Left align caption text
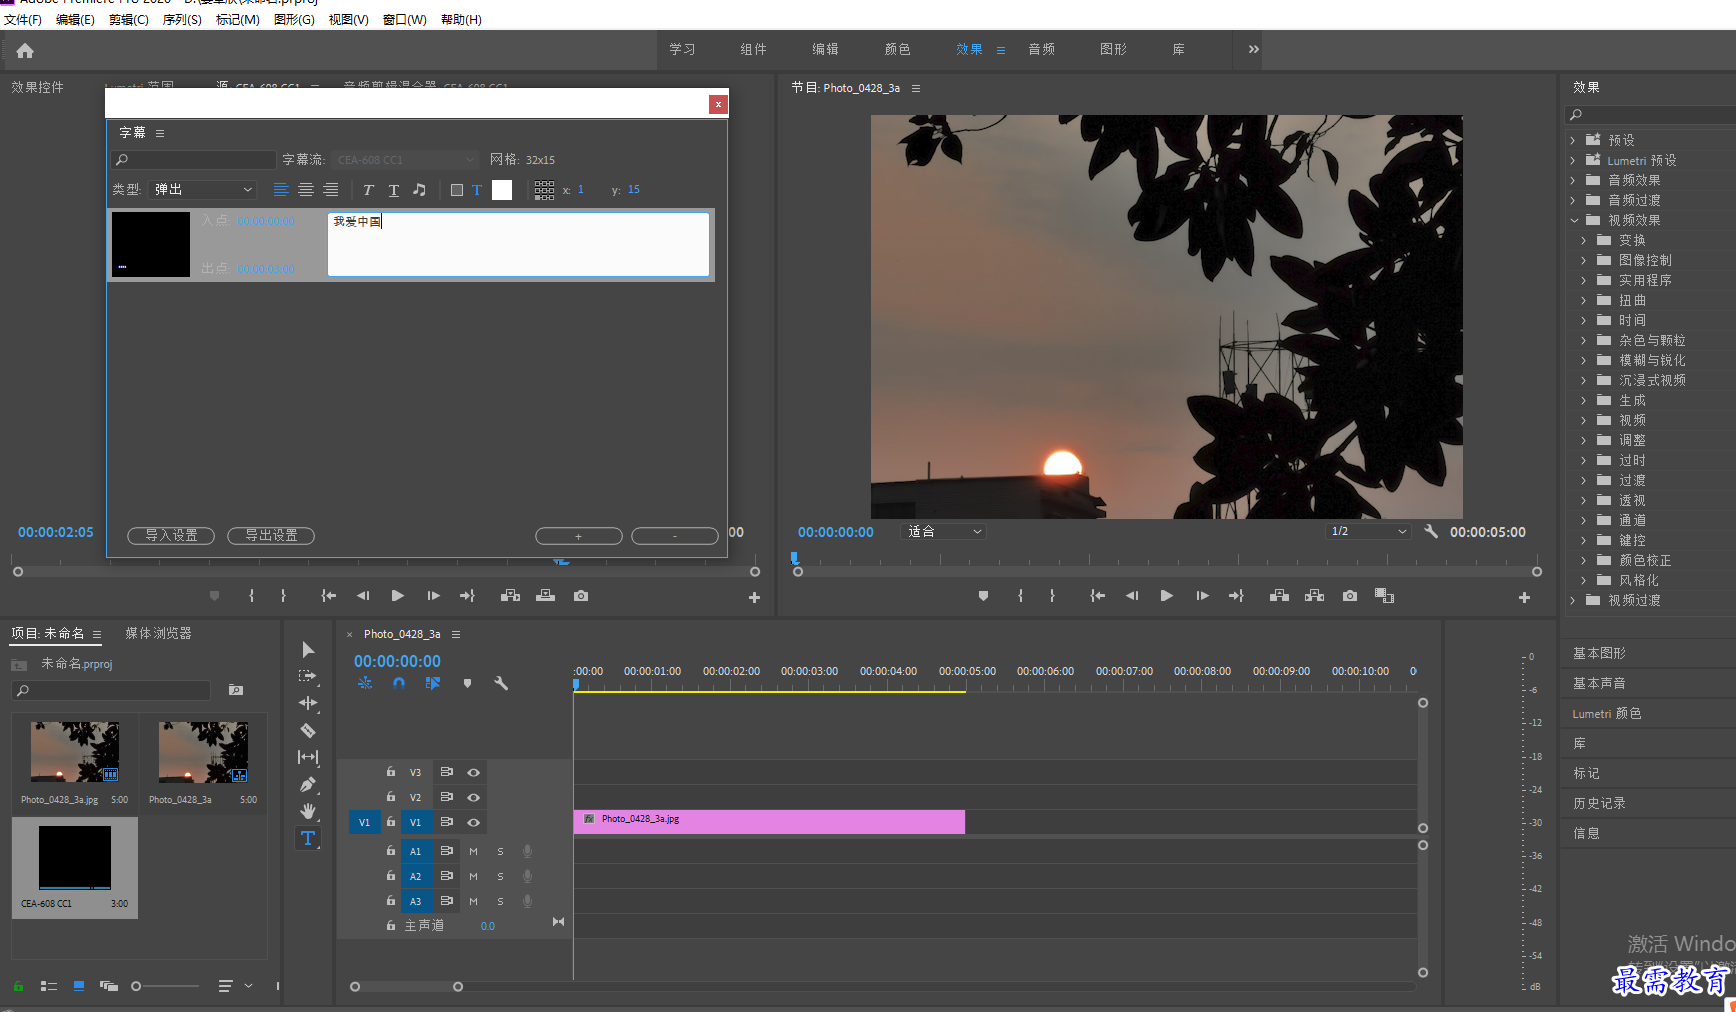This screenshot has width=1736, height=1012. (281, 190)
